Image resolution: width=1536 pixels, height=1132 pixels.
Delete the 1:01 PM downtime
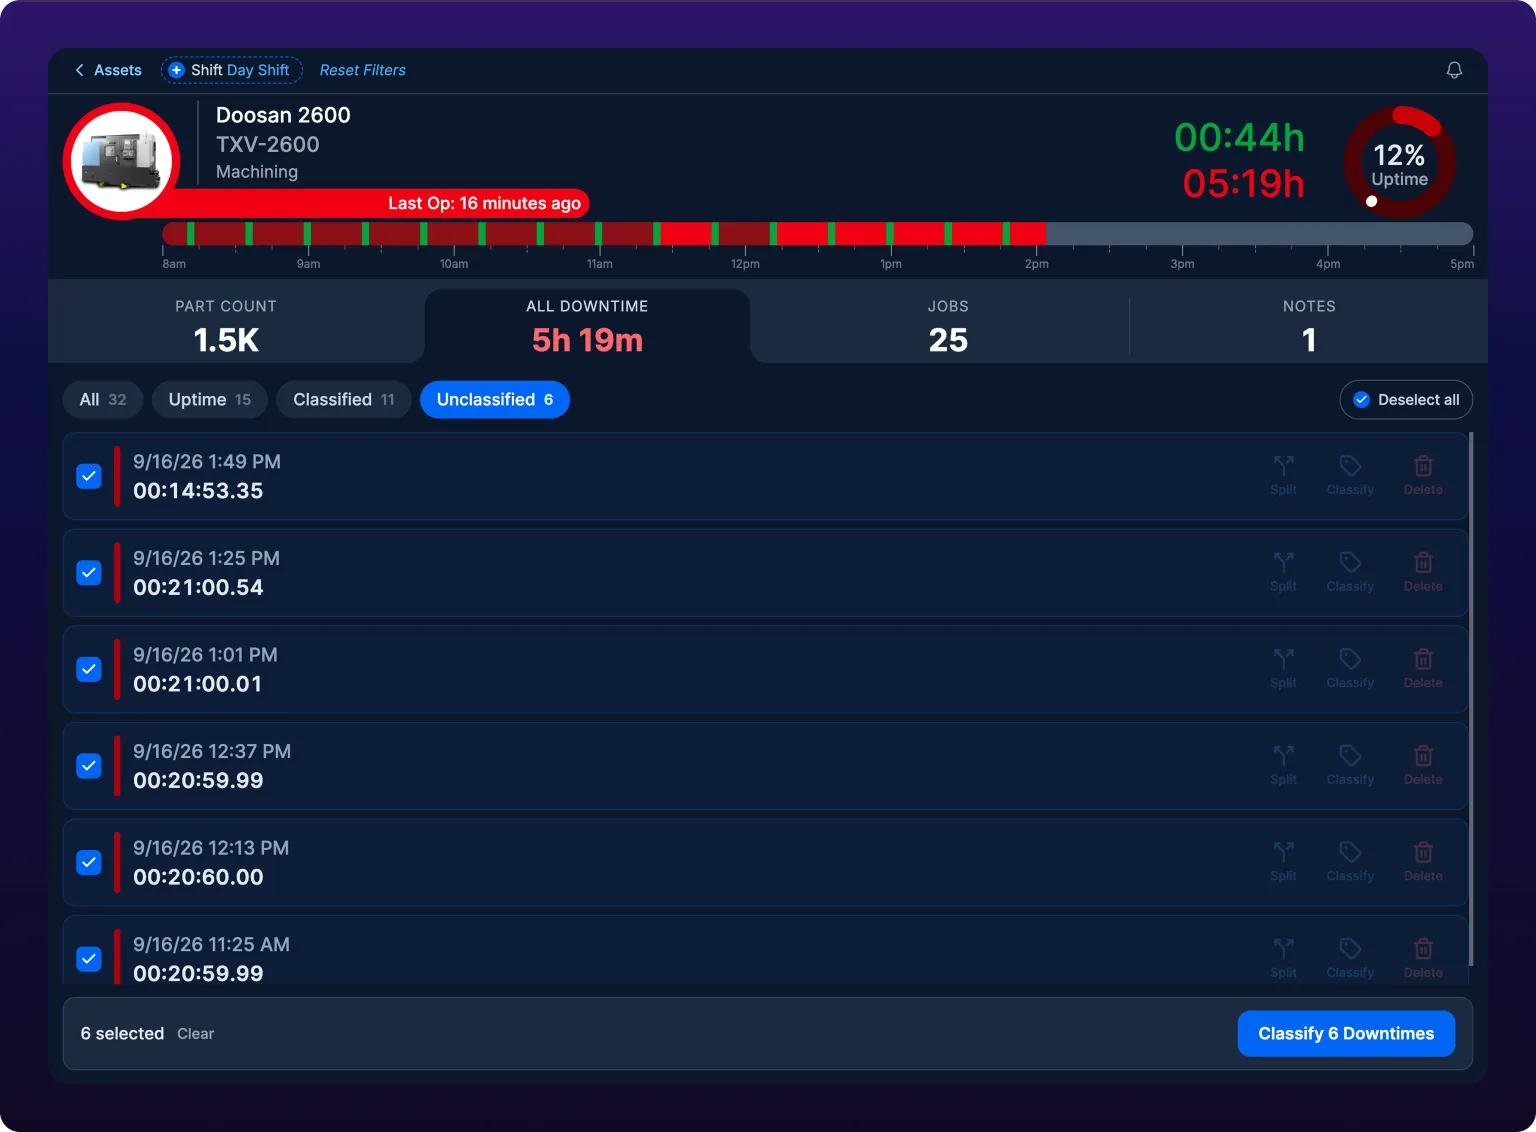[1423, 668]
